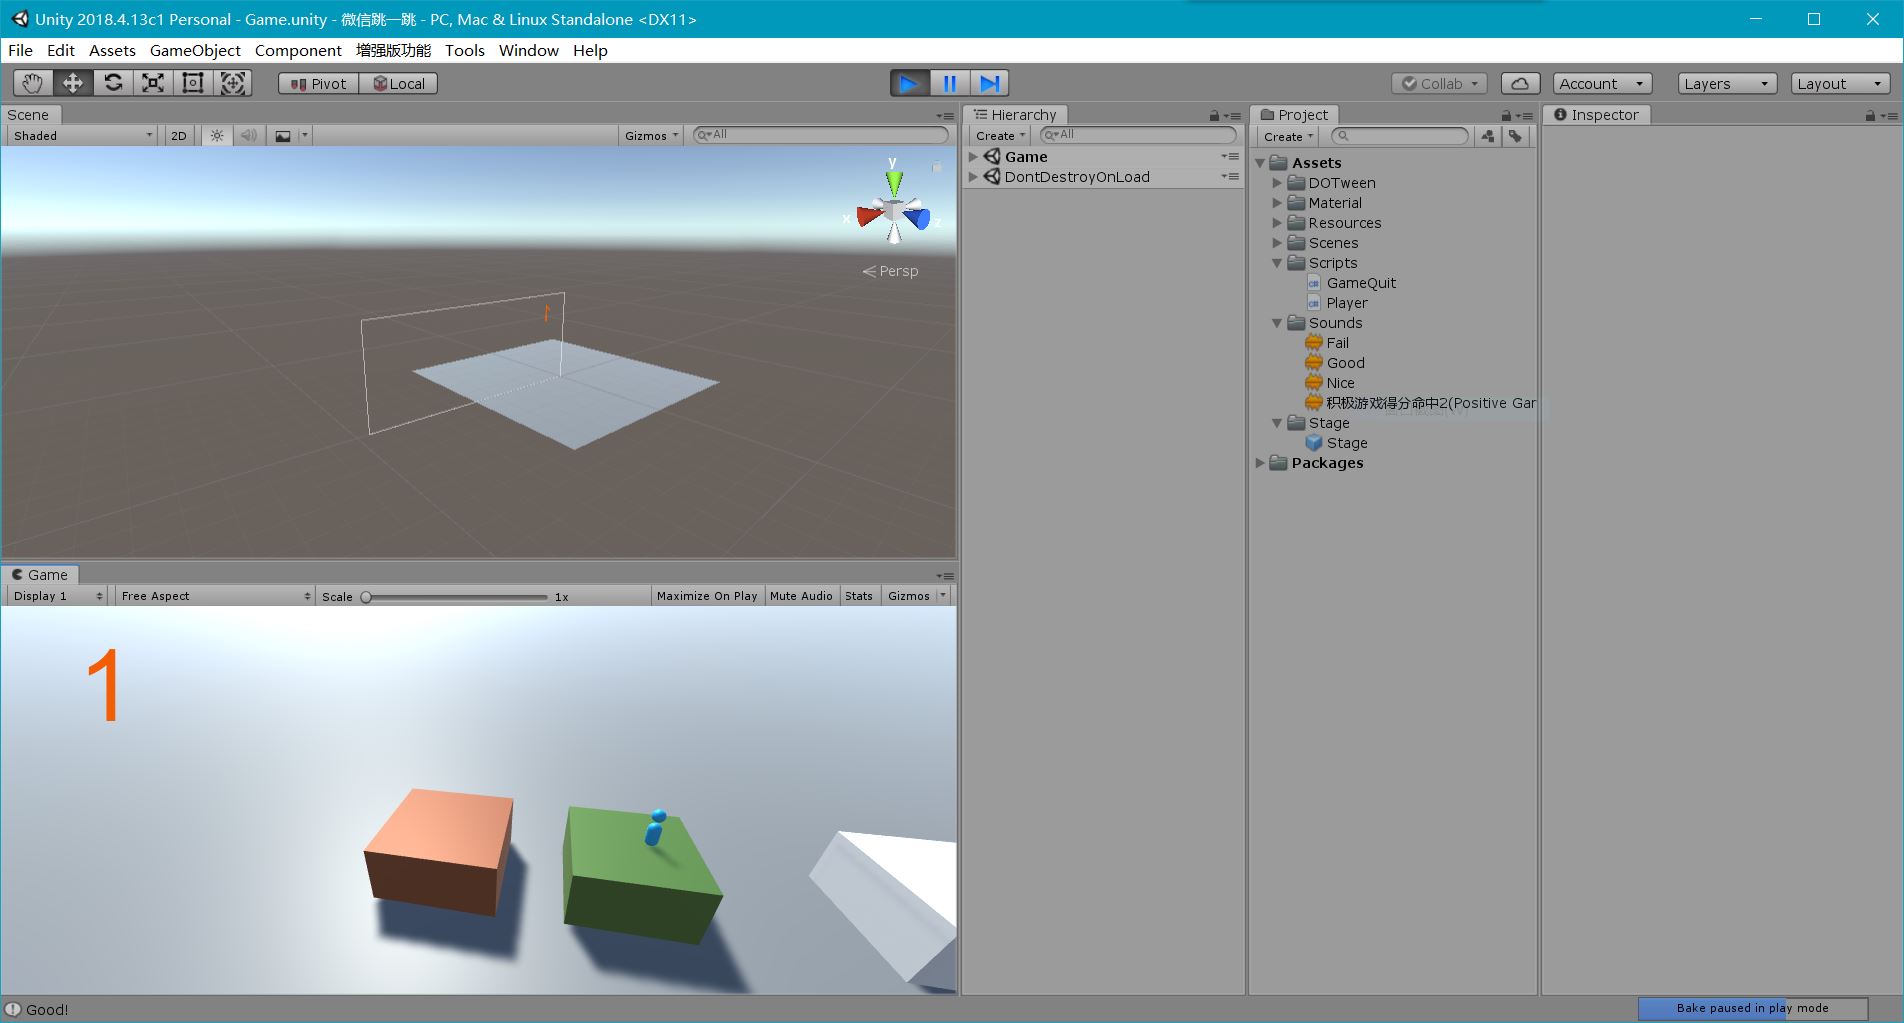
Task: Collapse the Assets folder
Action: pos(1260,163)
